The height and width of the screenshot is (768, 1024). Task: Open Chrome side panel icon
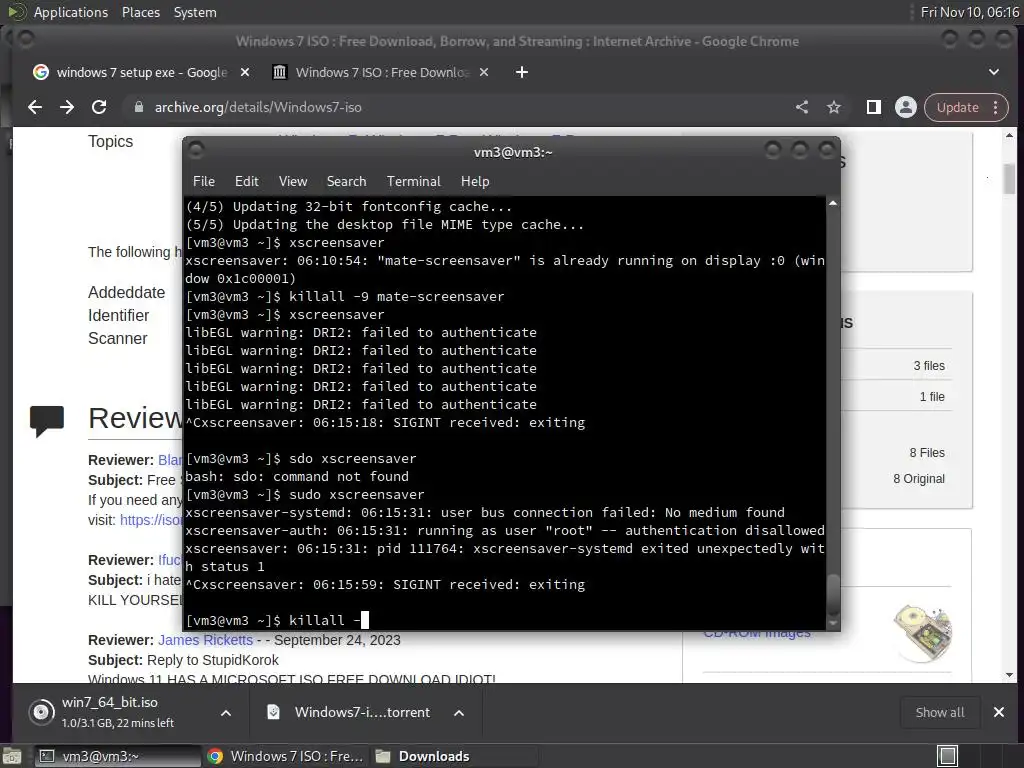873,107
